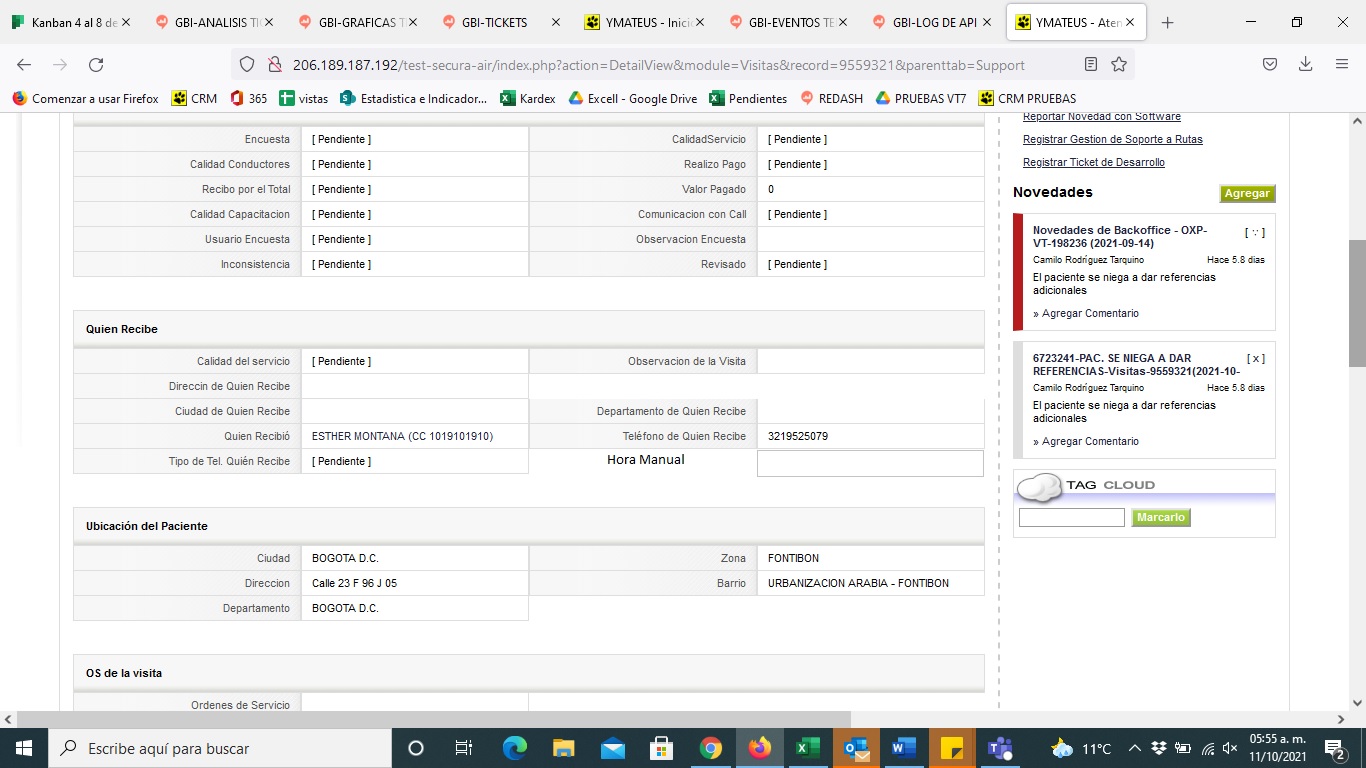Open File Explorer from taskbar
Viewport: 1366px width, 768px height.
(x=564, y=748)
